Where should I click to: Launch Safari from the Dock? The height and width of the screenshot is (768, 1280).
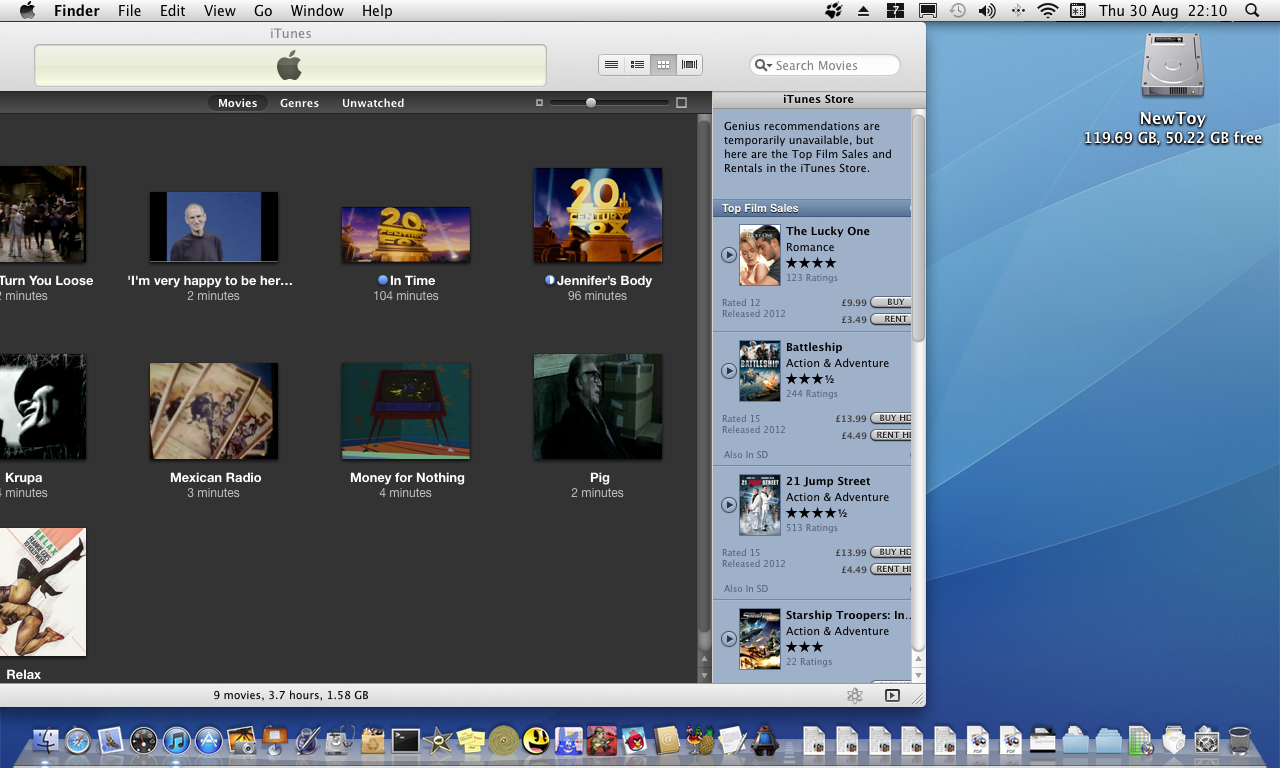[x=78, y=741]
